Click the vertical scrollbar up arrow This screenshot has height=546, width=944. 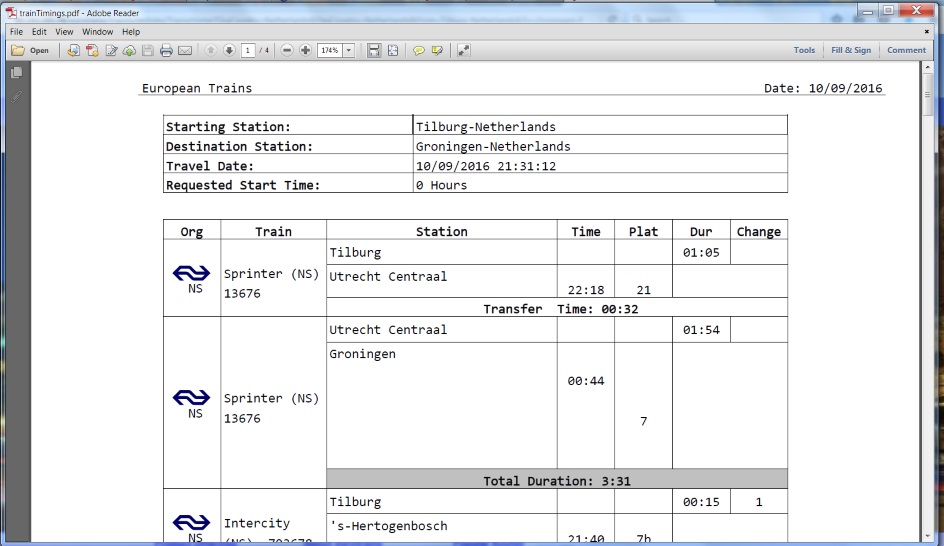(x=927, y=67)
